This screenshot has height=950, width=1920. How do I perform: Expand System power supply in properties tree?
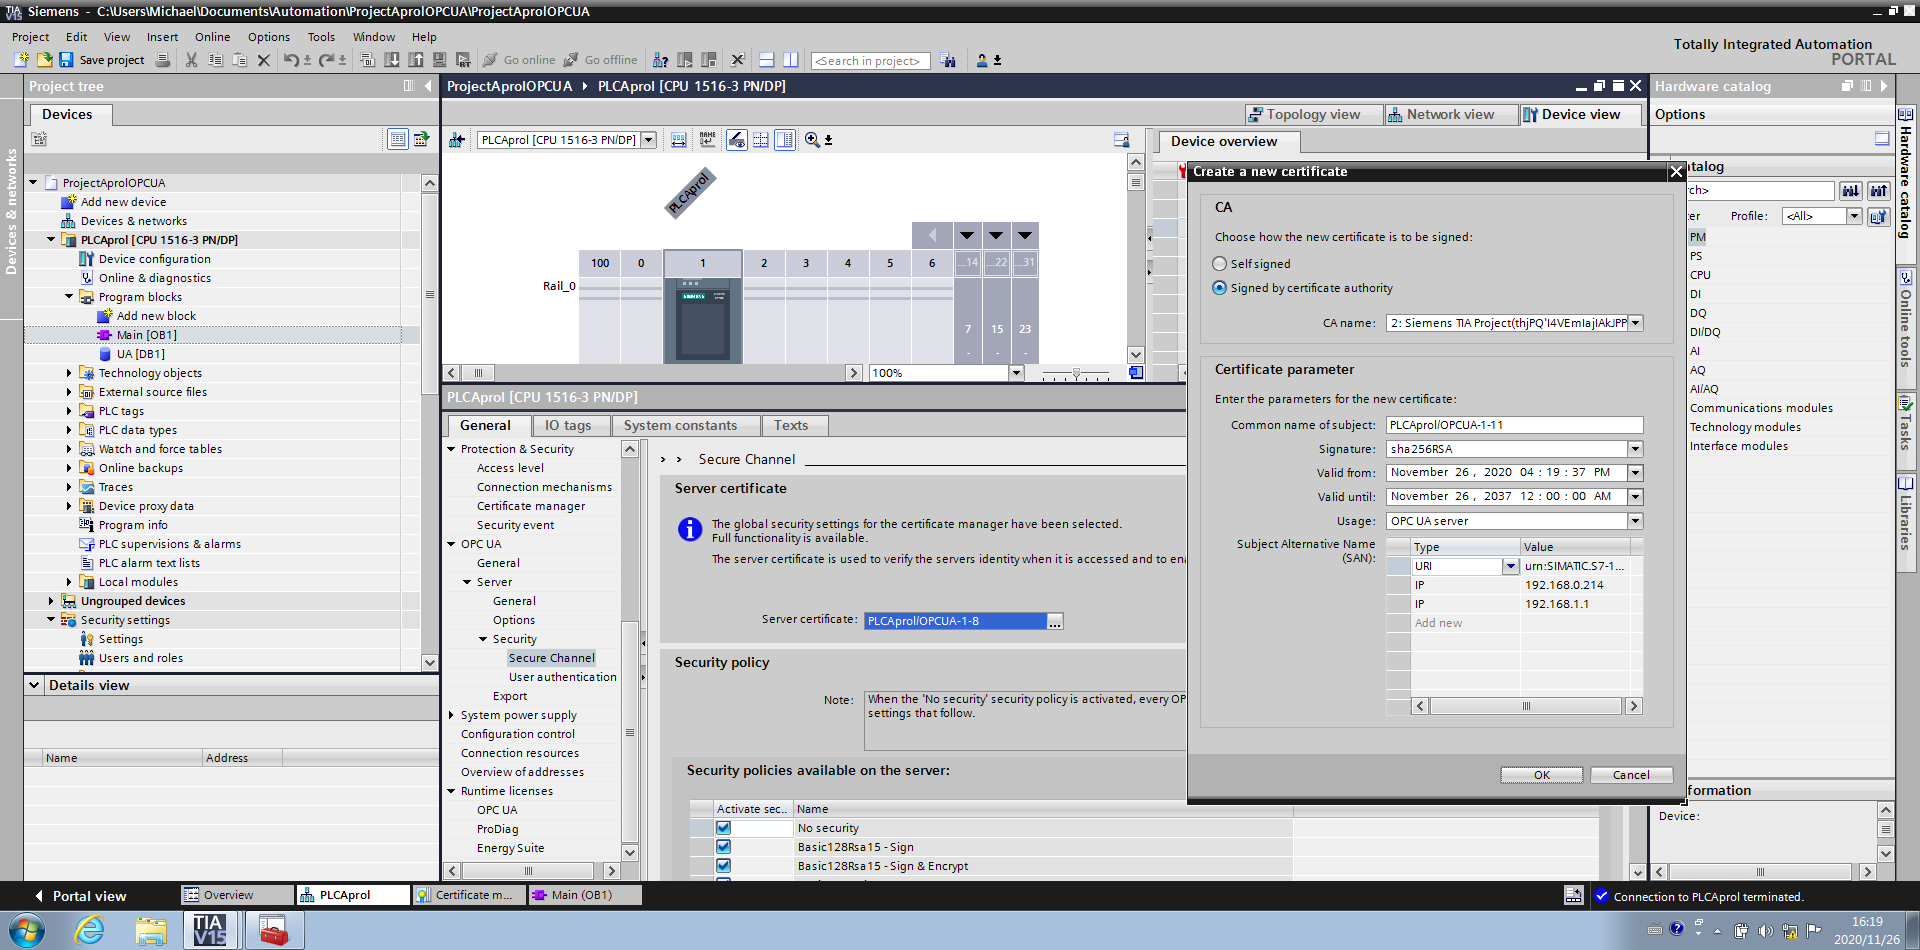pyautogui.click(x=451, y=715)
